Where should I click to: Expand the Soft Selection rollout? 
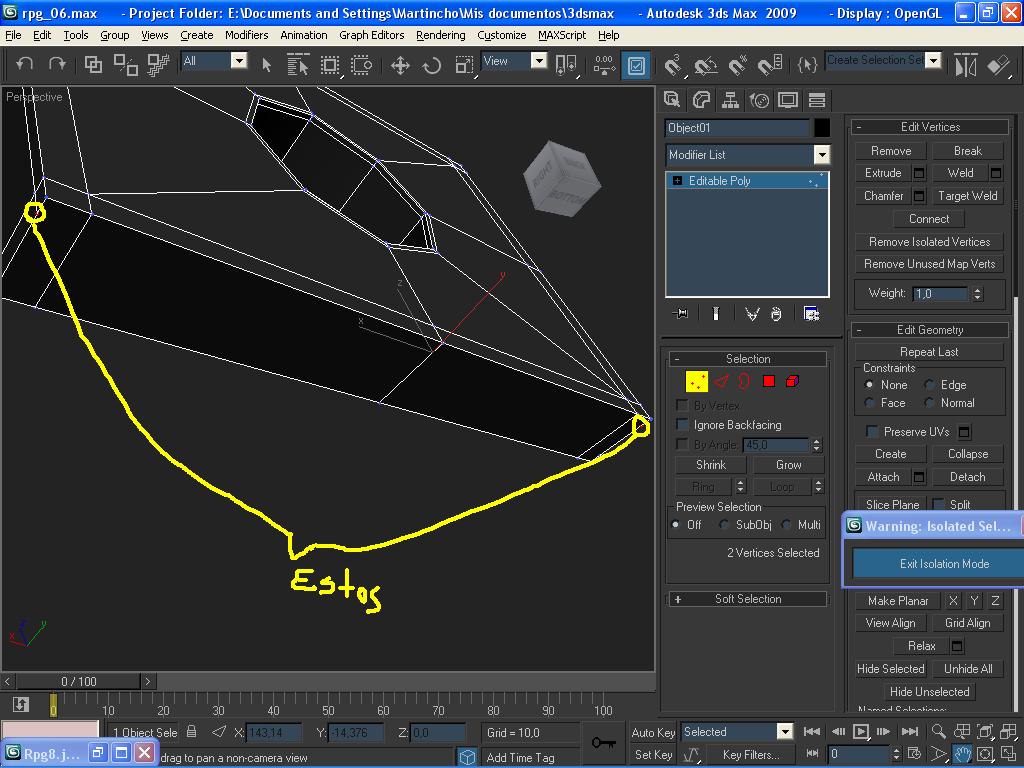pos(748,599)
